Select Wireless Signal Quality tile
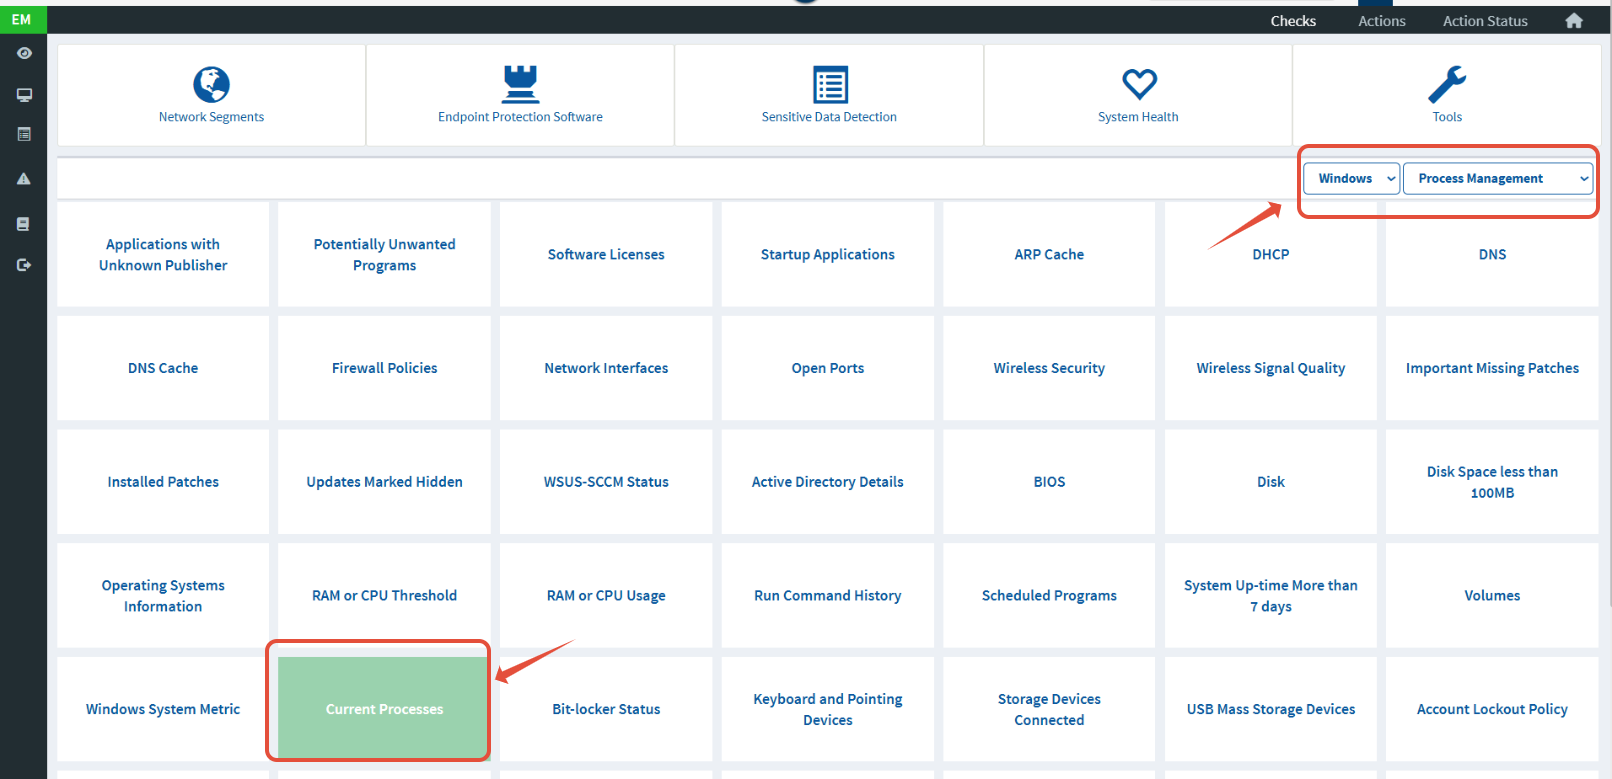1612x779 pixels. pyautogui.click(x=1271, y=368)
